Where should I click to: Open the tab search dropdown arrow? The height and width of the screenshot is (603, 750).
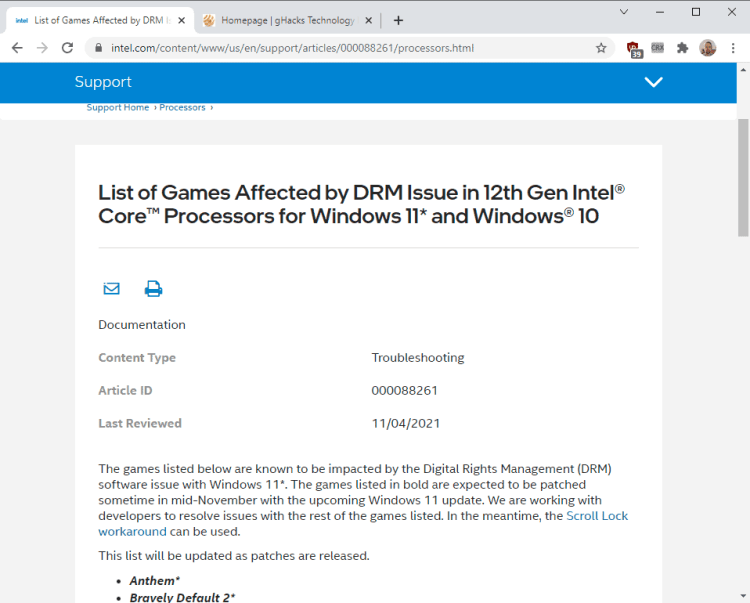point(624,12)
